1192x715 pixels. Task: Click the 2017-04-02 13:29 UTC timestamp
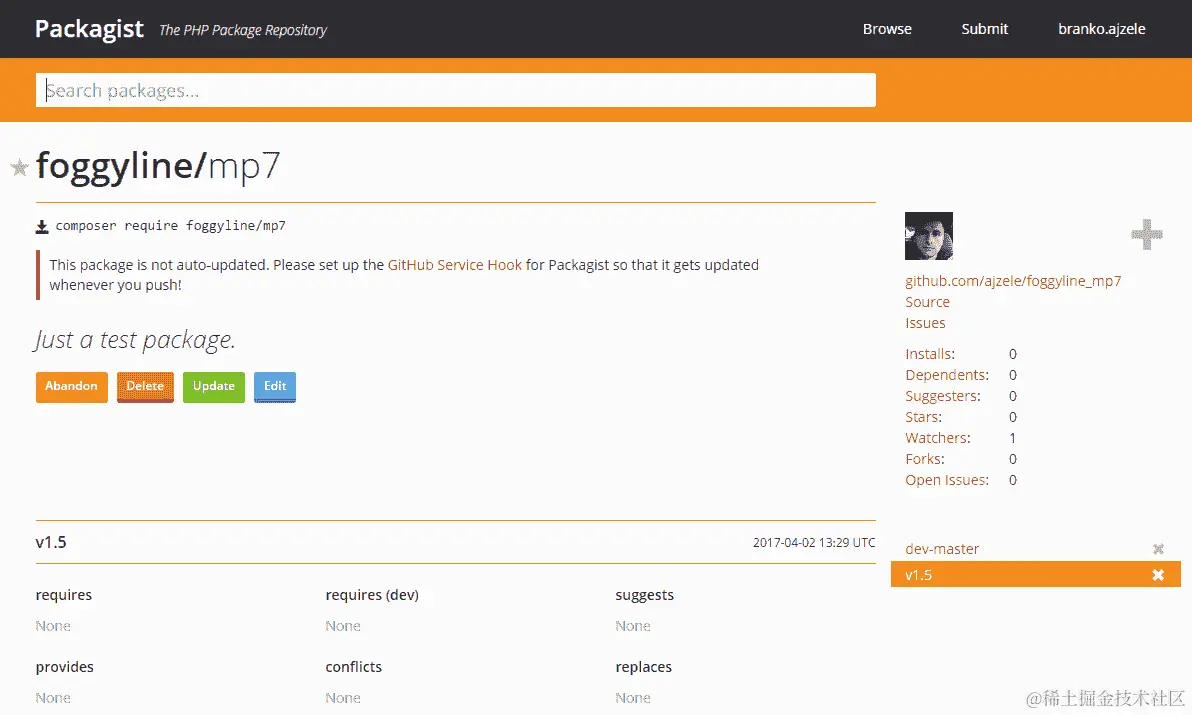click(x=813, y=543)
